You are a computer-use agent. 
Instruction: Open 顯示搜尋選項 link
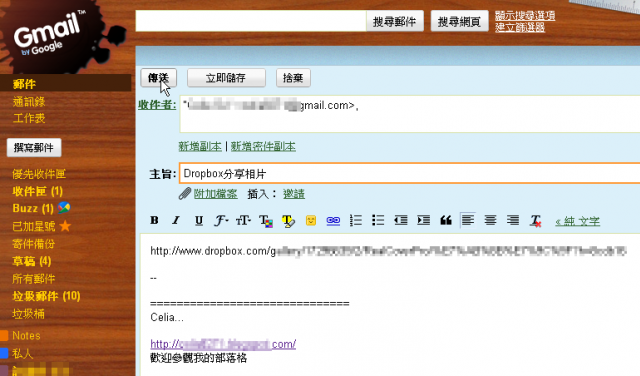point(525,16)
